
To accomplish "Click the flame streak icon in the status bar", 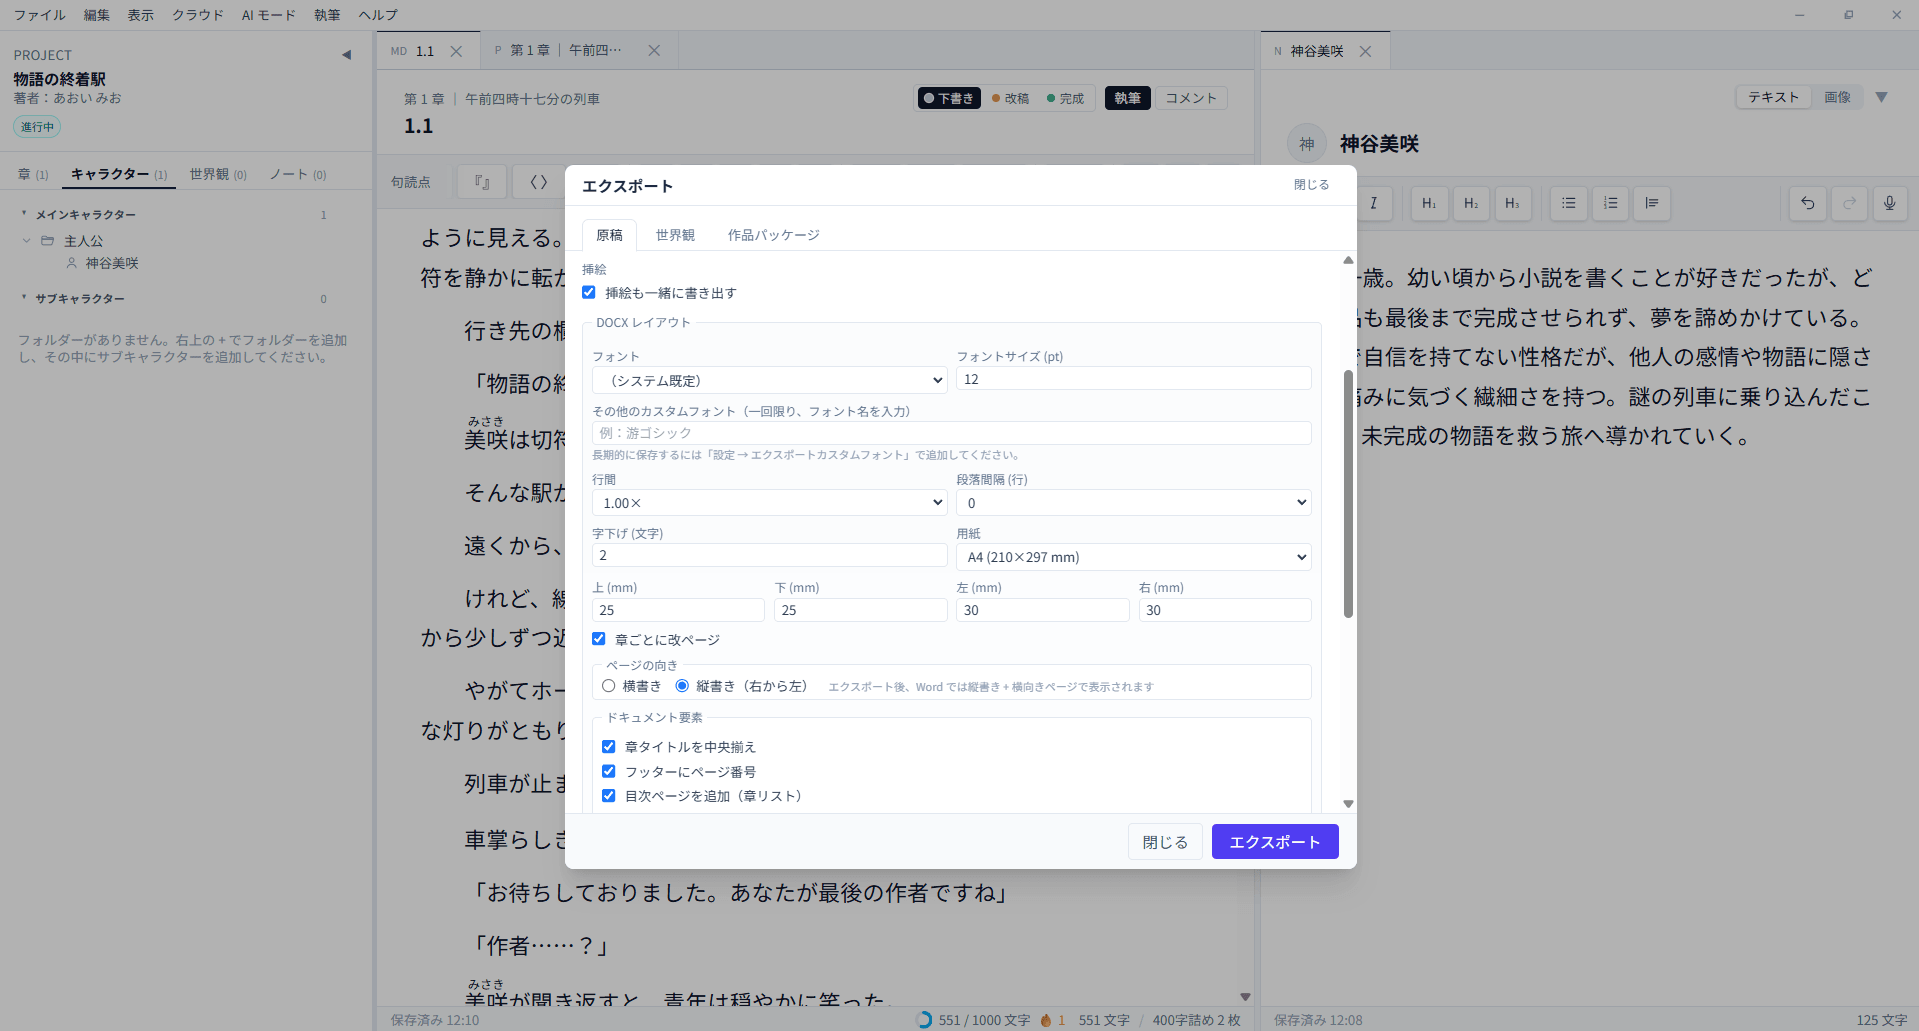I will (x=1046, y=1020).
